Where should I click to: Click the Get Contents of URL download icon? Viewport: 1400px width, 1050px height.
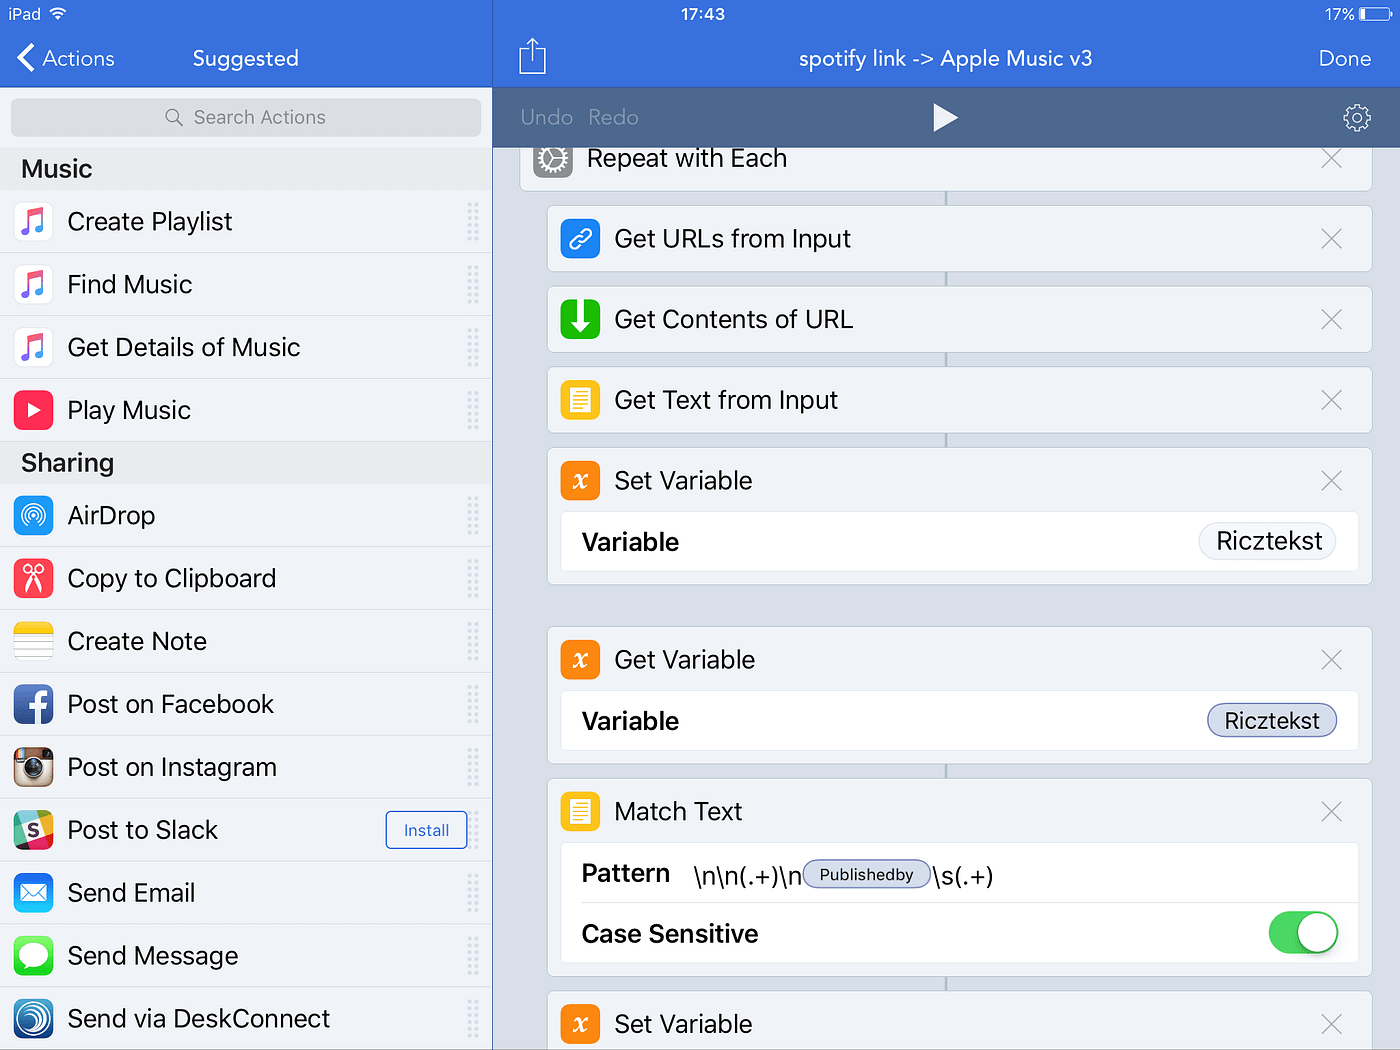pyautogui.click(x=580, y=319)
